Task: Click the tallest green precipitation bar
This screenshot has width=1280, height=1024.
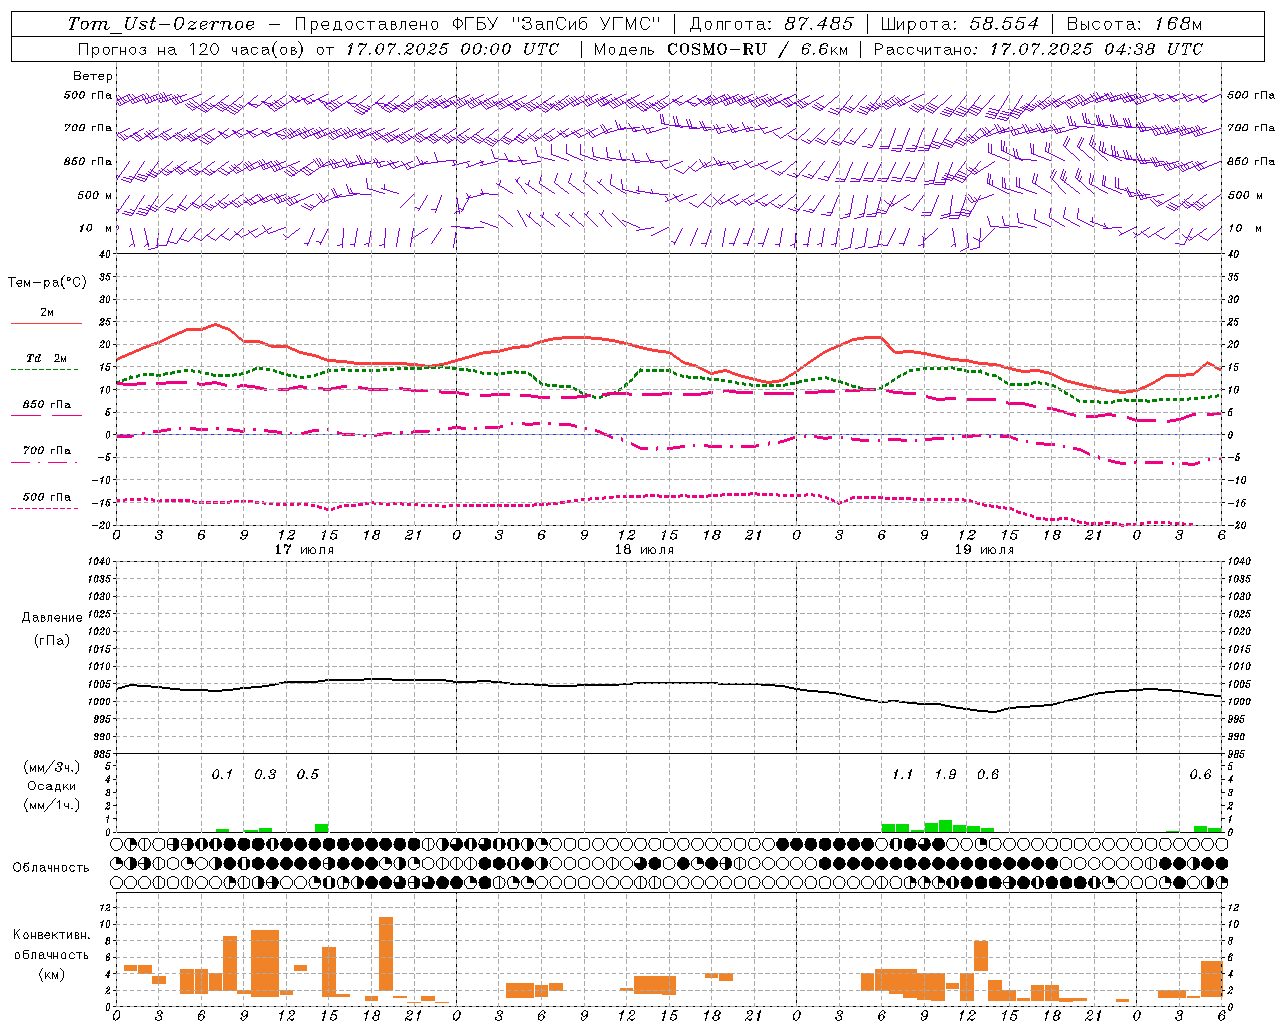Action: coord(945,826)
